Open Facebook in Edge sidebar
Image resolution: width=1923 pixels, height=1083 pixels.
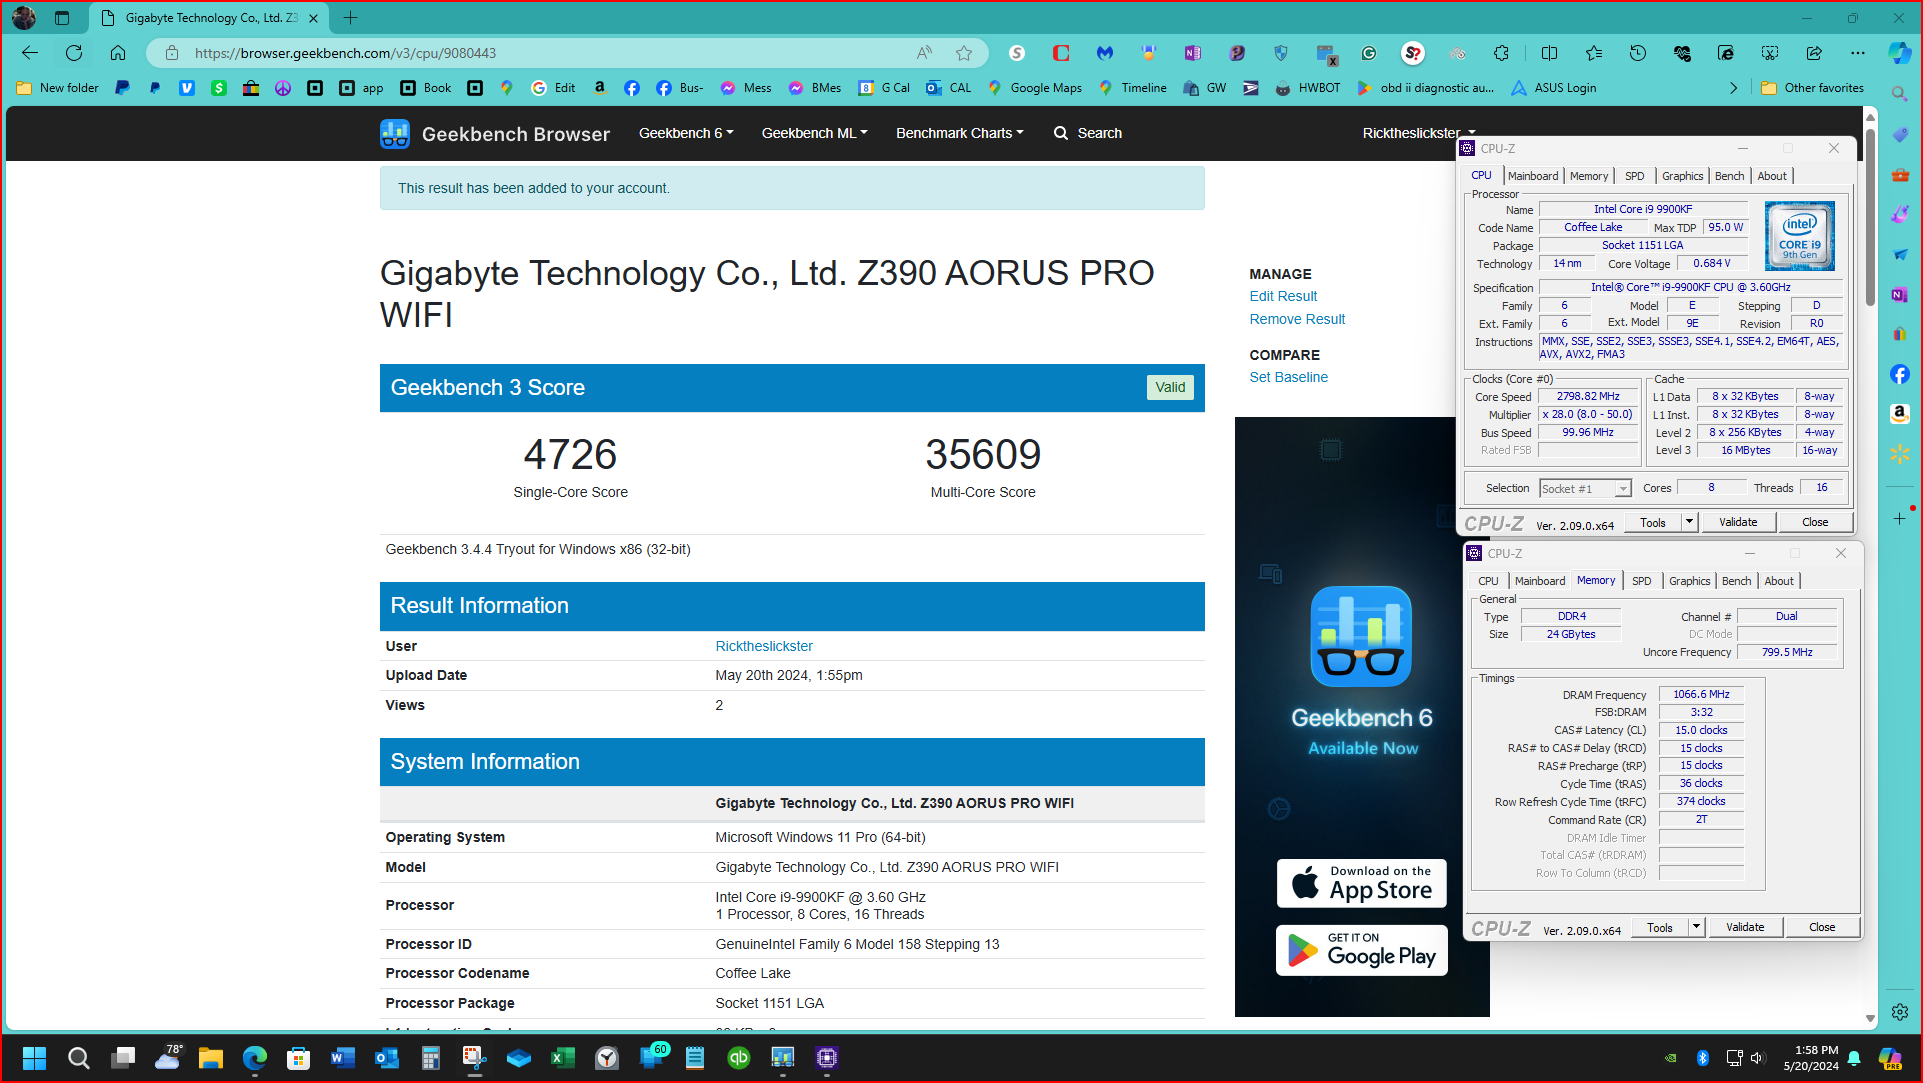(x=1900, y=374)
